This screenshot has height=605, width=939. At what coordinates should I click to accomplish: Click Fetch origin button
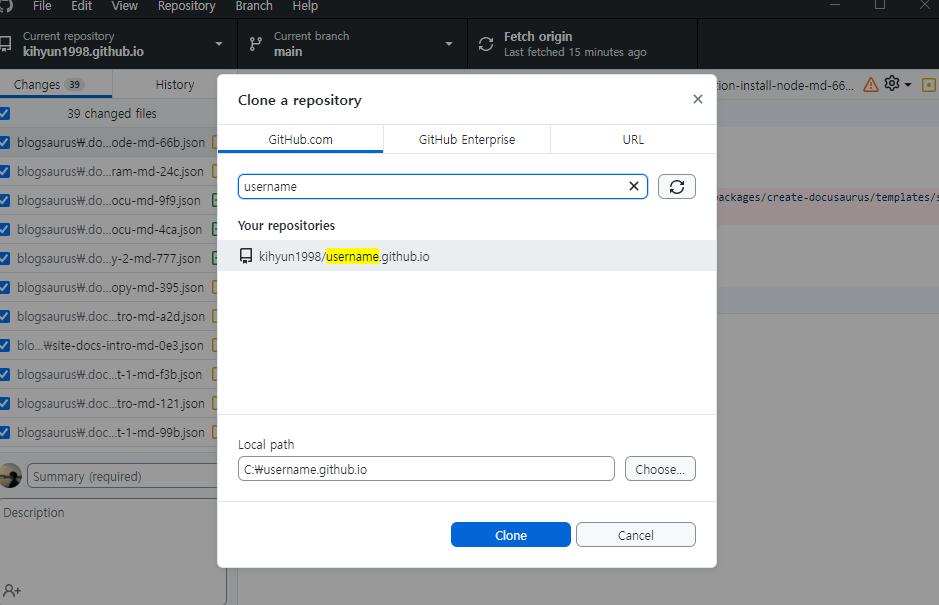point(582,44)
